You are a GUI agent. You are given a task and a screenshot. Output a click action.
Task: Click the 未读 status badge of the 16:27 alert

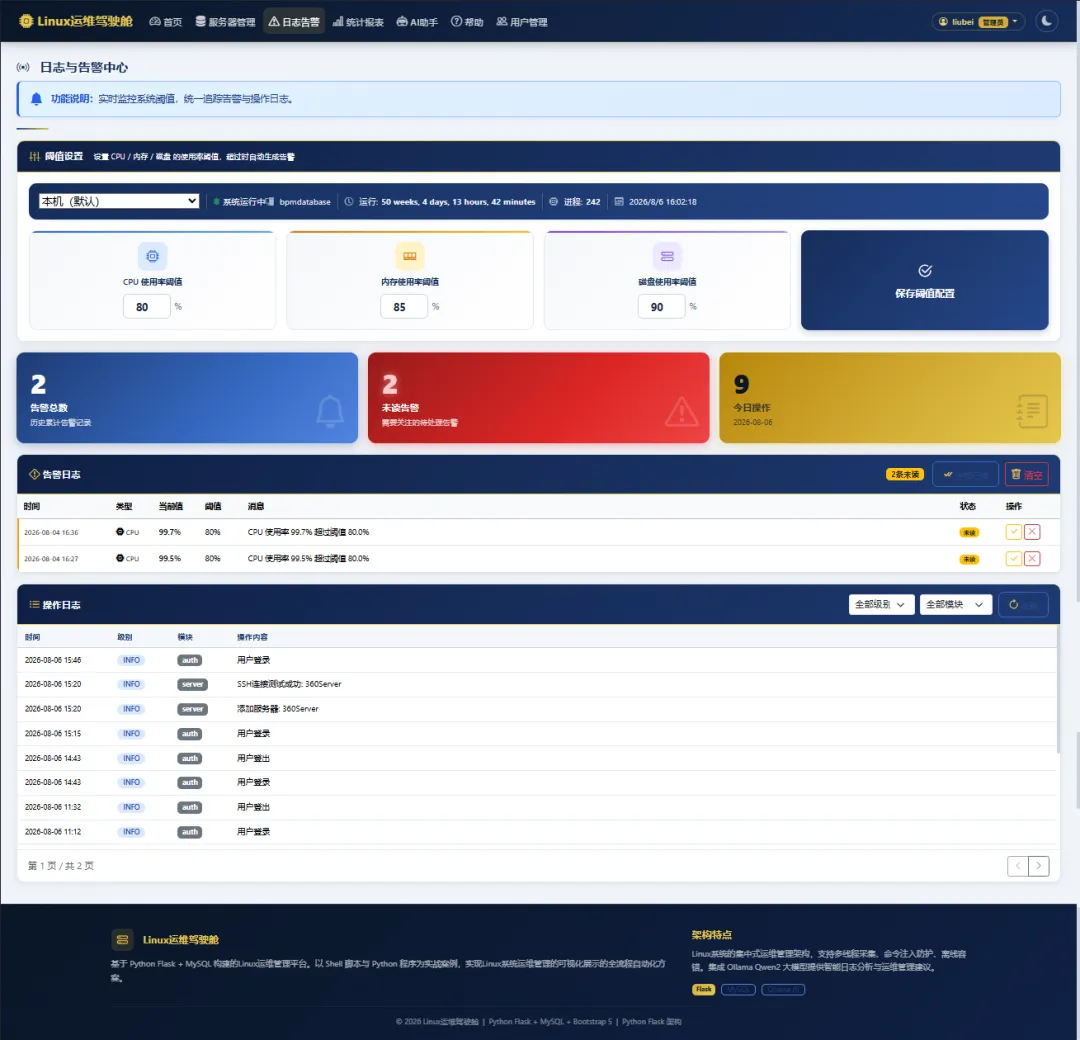coord(969,559)
